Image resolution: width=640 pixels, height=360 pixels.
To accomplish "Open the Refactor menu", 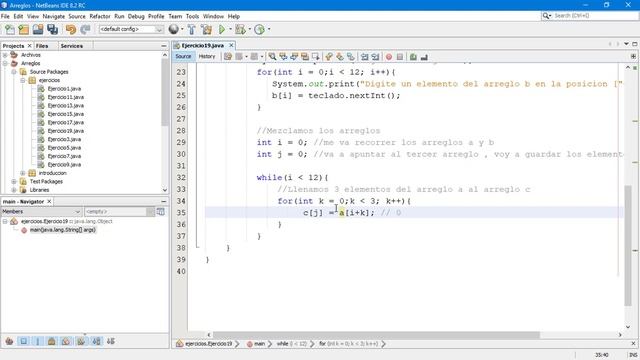I will (100, 16).
